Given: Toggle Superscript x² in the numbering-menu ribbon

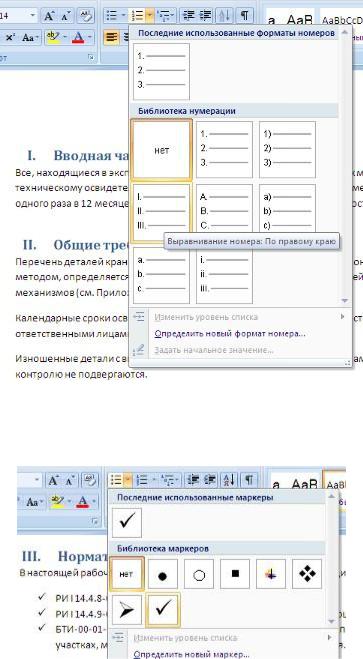Looking at the screenshot, I should coord(10,38).
